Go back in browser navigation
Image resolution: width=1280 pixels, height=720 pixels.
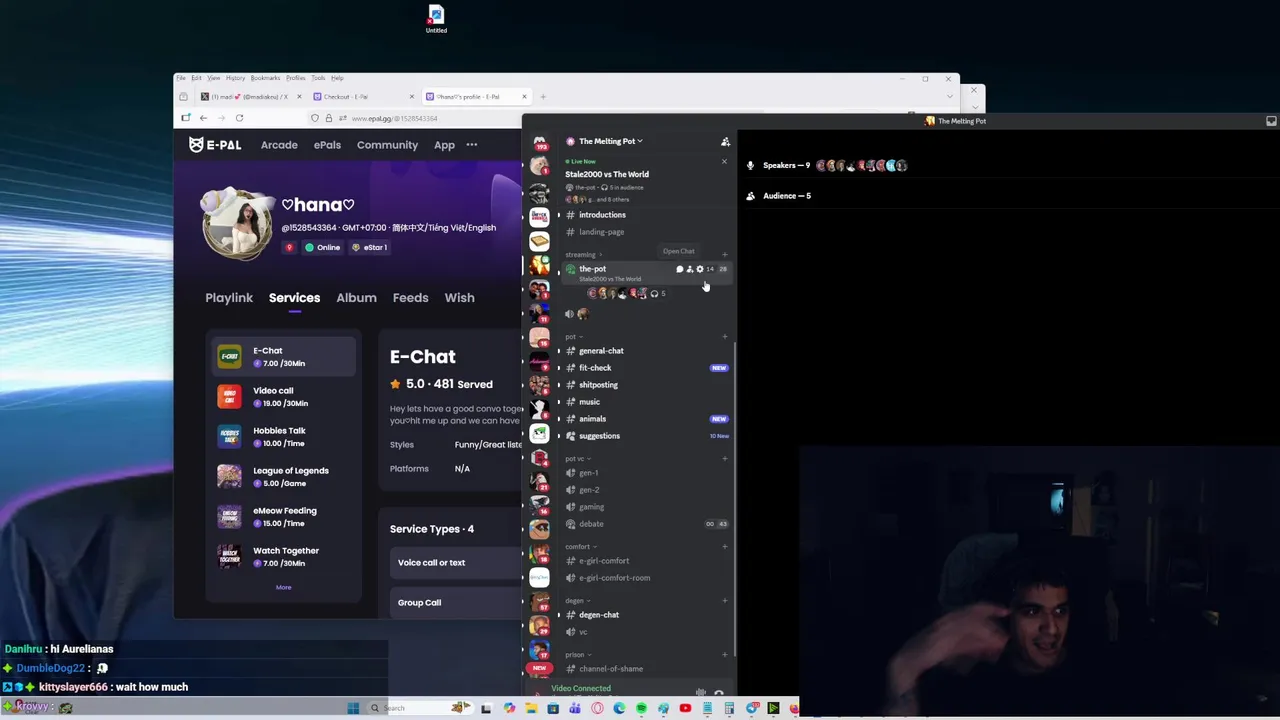pyautogui.click(x=203, y=118)
